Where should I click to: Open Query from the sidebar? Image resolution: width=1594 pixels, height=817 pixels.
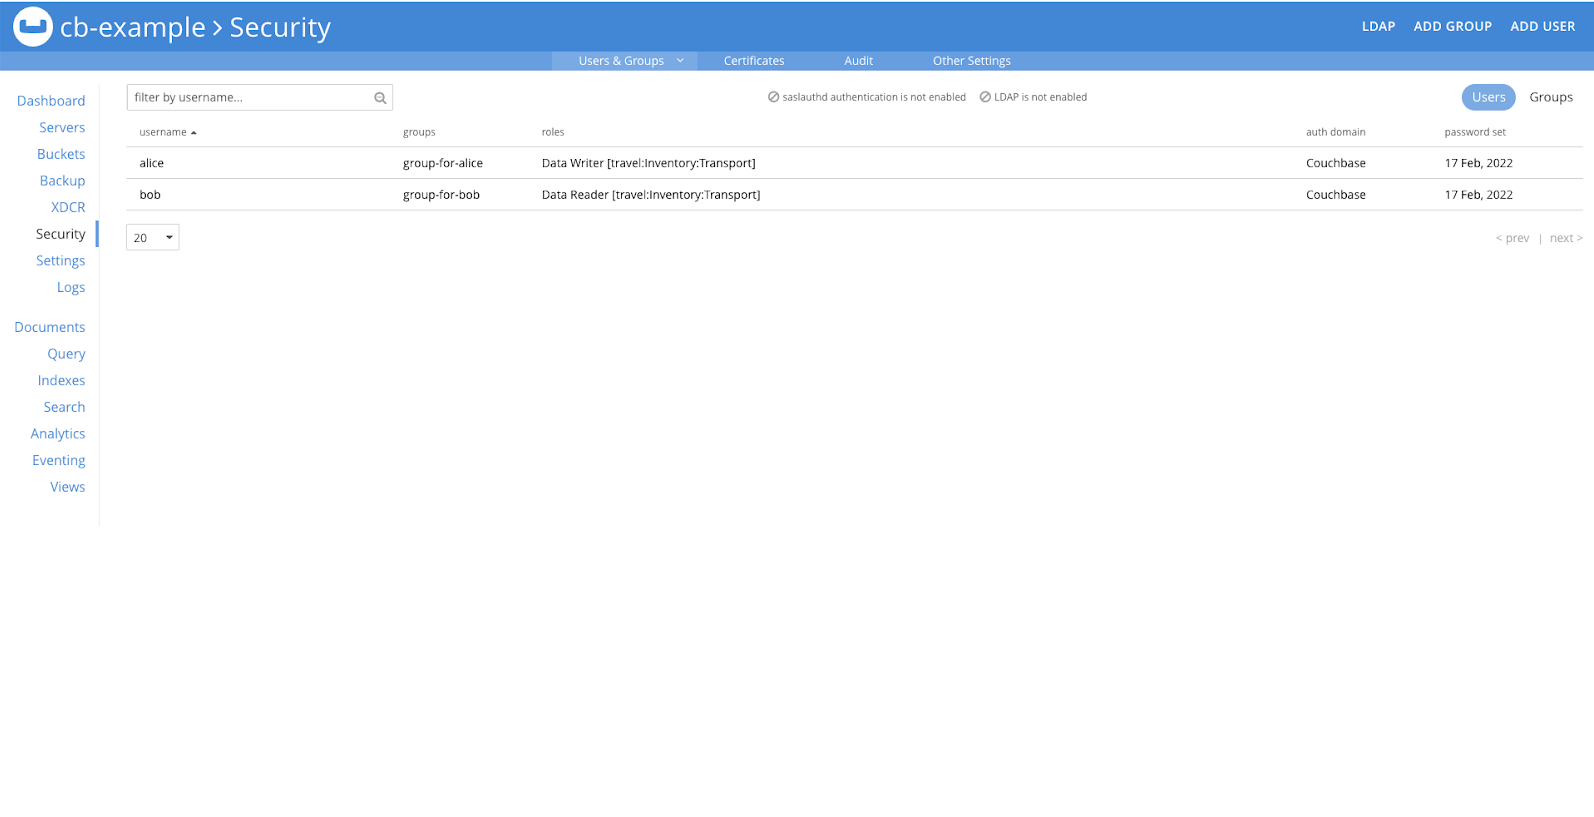coord(66,354)
